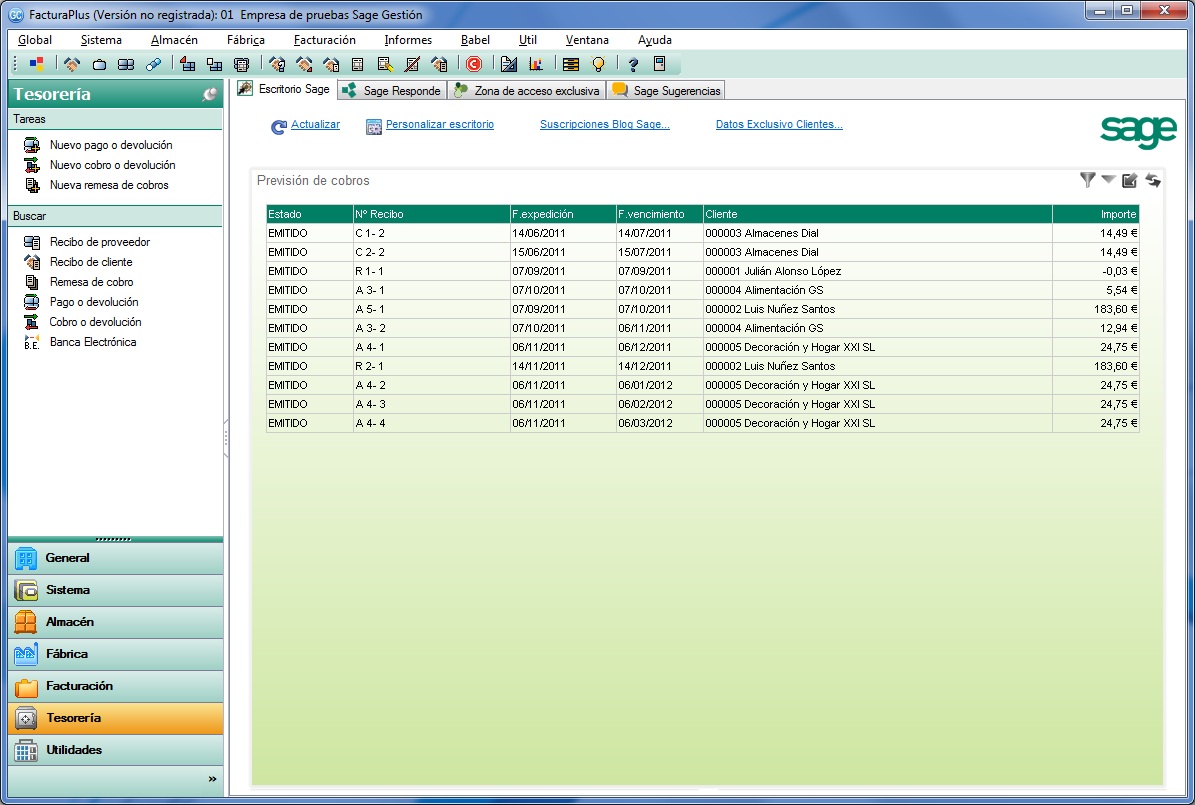The image size is (1195, 805).
Task: Select the row for receipt A 5- 1
Action: click(x=702, y=309)
